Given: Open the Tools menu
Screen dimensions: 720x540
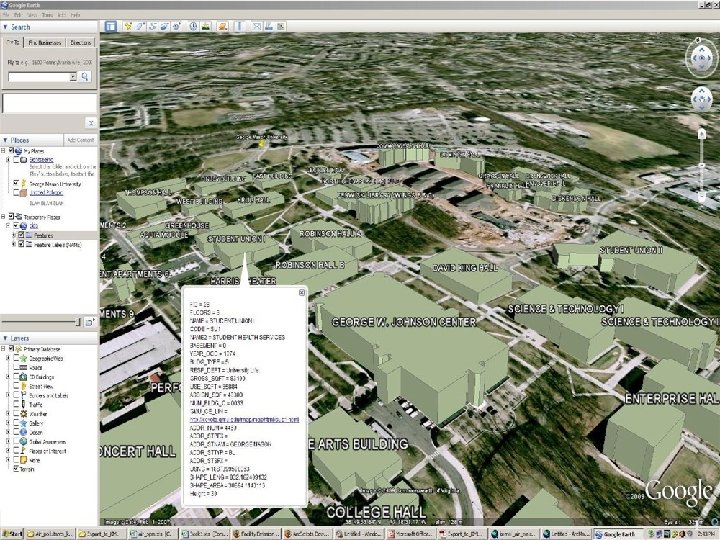Looking at the screenshot, I should pyautogui.click(x=47, y=15).
